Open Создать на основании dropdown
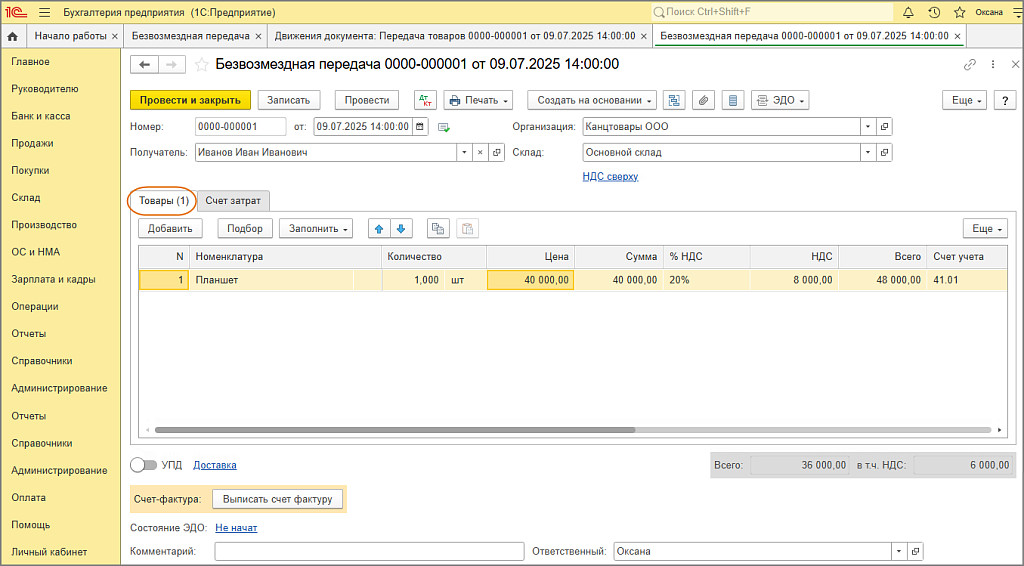Screen dimensions: 1024x566 (x=592, y=101)
